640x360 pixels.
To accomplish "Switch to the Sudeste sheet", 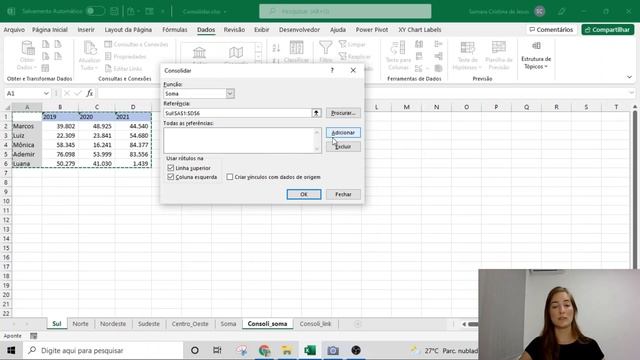I will (x=149, y=324).
